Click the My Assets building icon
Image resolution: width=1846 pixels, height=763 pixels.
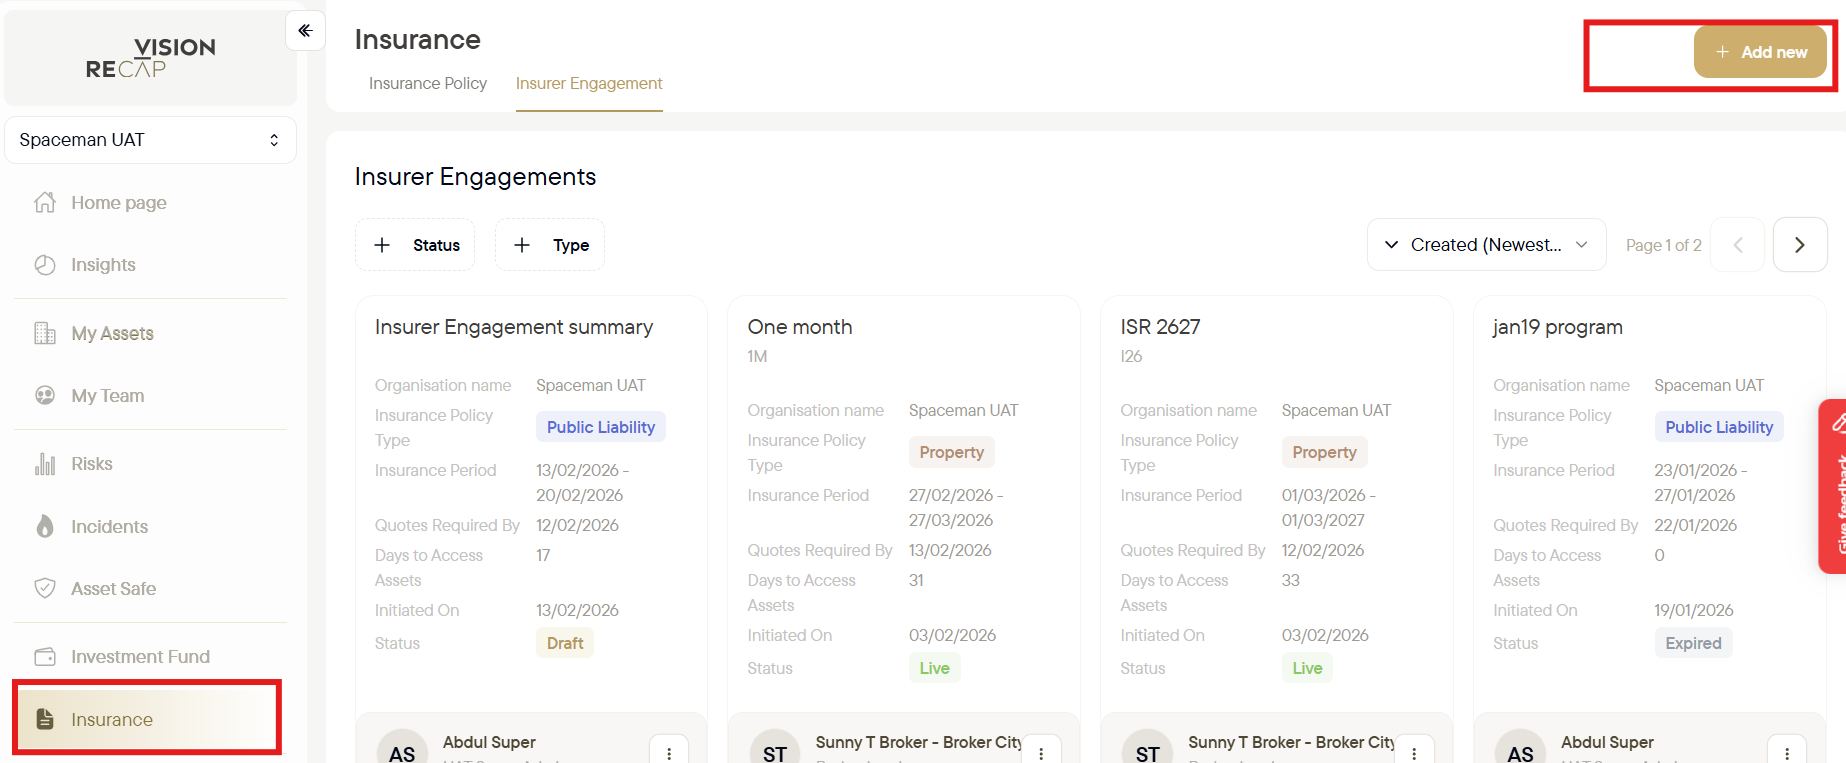45,333
